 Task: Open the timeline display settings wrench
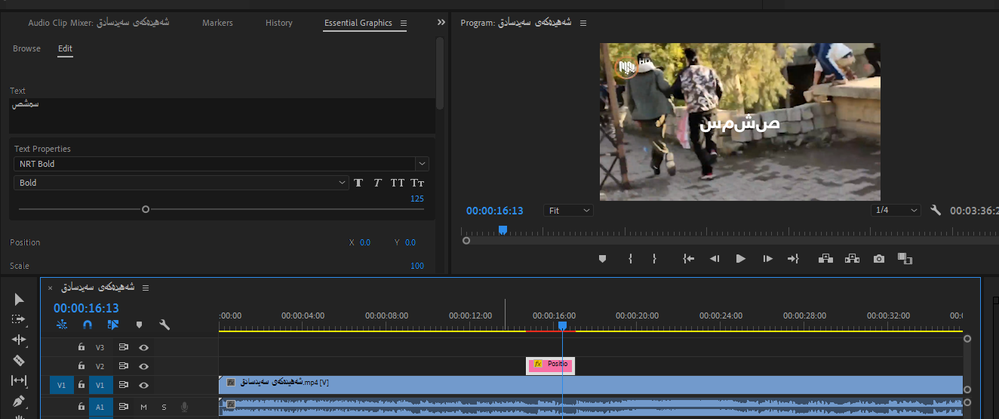pyautogui.click(x=164, y=325)
